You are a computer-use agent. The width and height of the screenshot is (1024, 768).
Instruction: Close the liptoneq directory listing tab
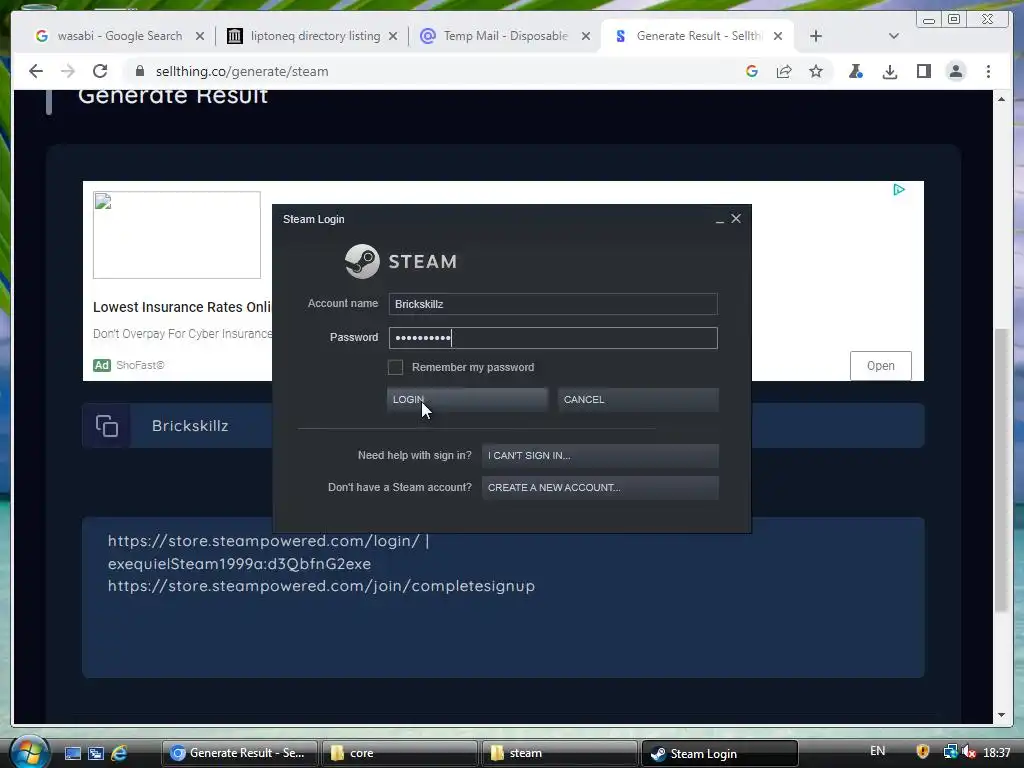click(393, 36)
